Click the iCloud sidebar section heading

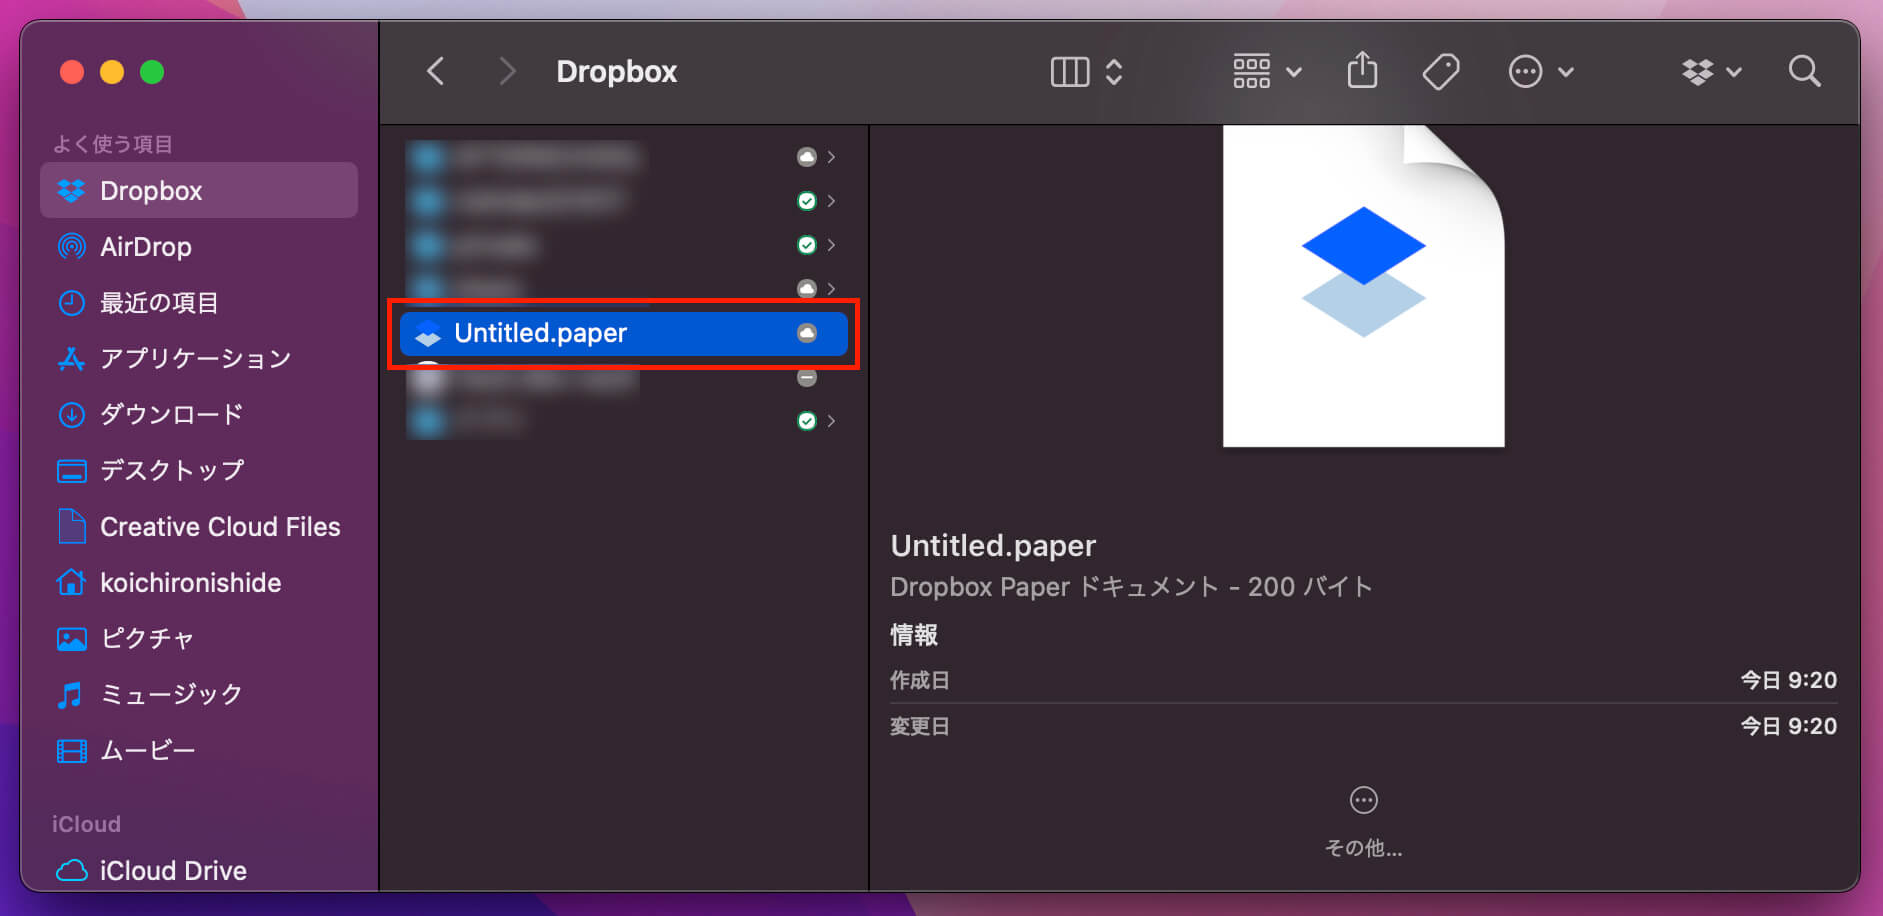point(86,824)
